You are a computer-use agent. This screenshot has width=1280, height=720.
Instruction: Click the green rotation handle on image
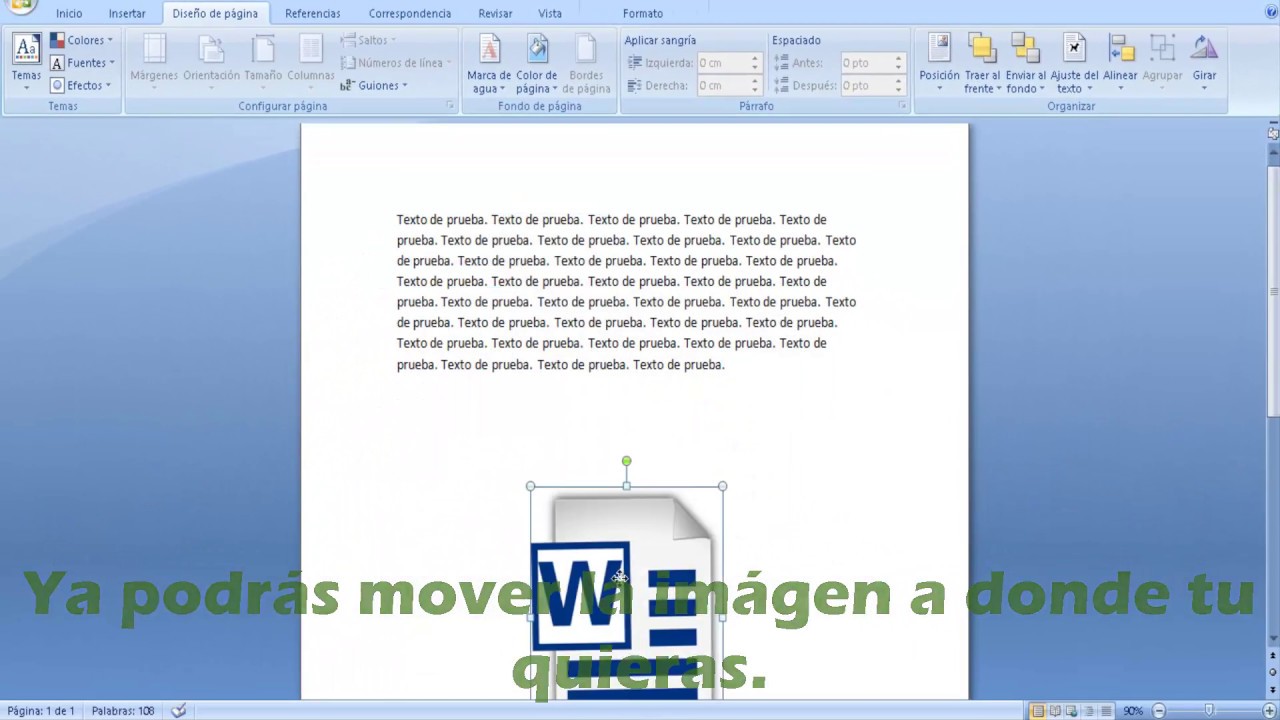[x=626, y=461]
